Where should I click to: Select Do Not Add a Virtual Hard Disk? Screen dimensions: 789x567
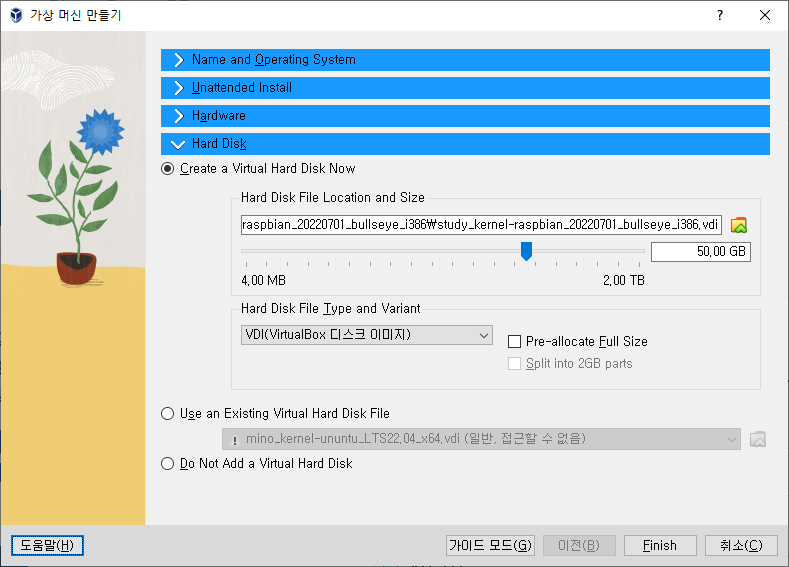(168, 464)
